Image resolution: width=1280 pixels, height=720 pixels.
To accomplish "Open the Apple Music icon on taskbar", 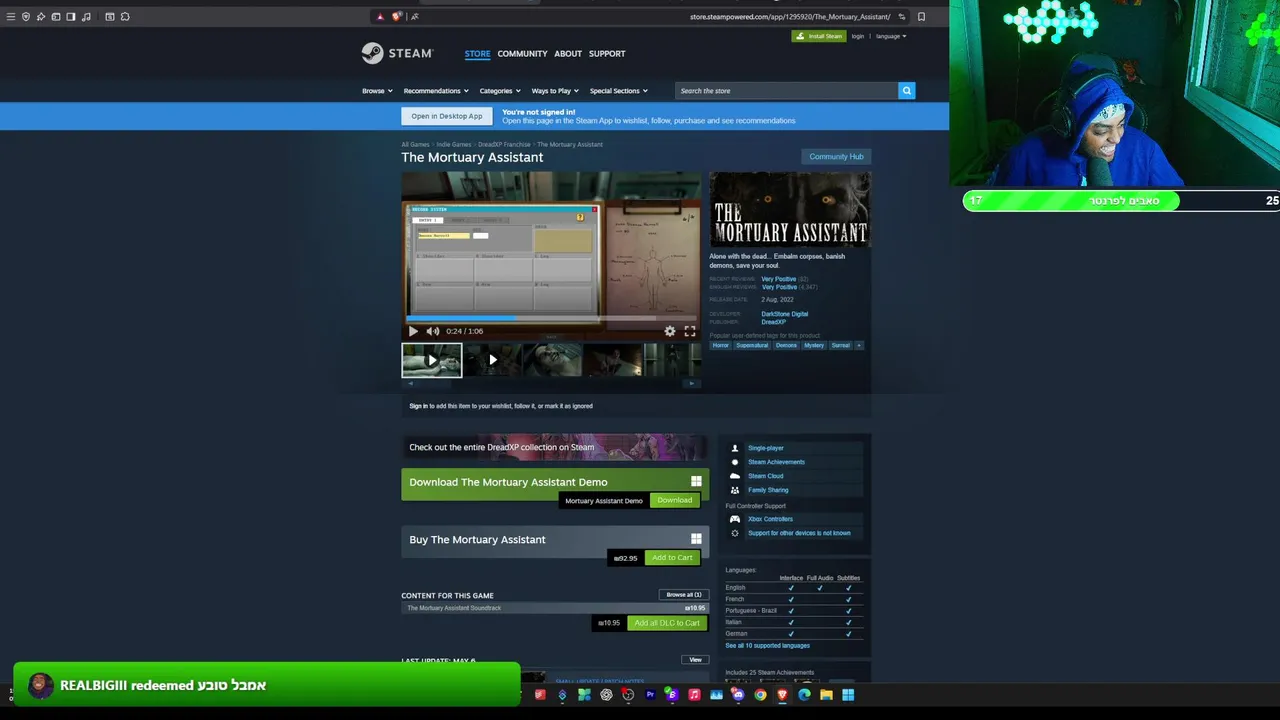I will [x=694, y=695].
